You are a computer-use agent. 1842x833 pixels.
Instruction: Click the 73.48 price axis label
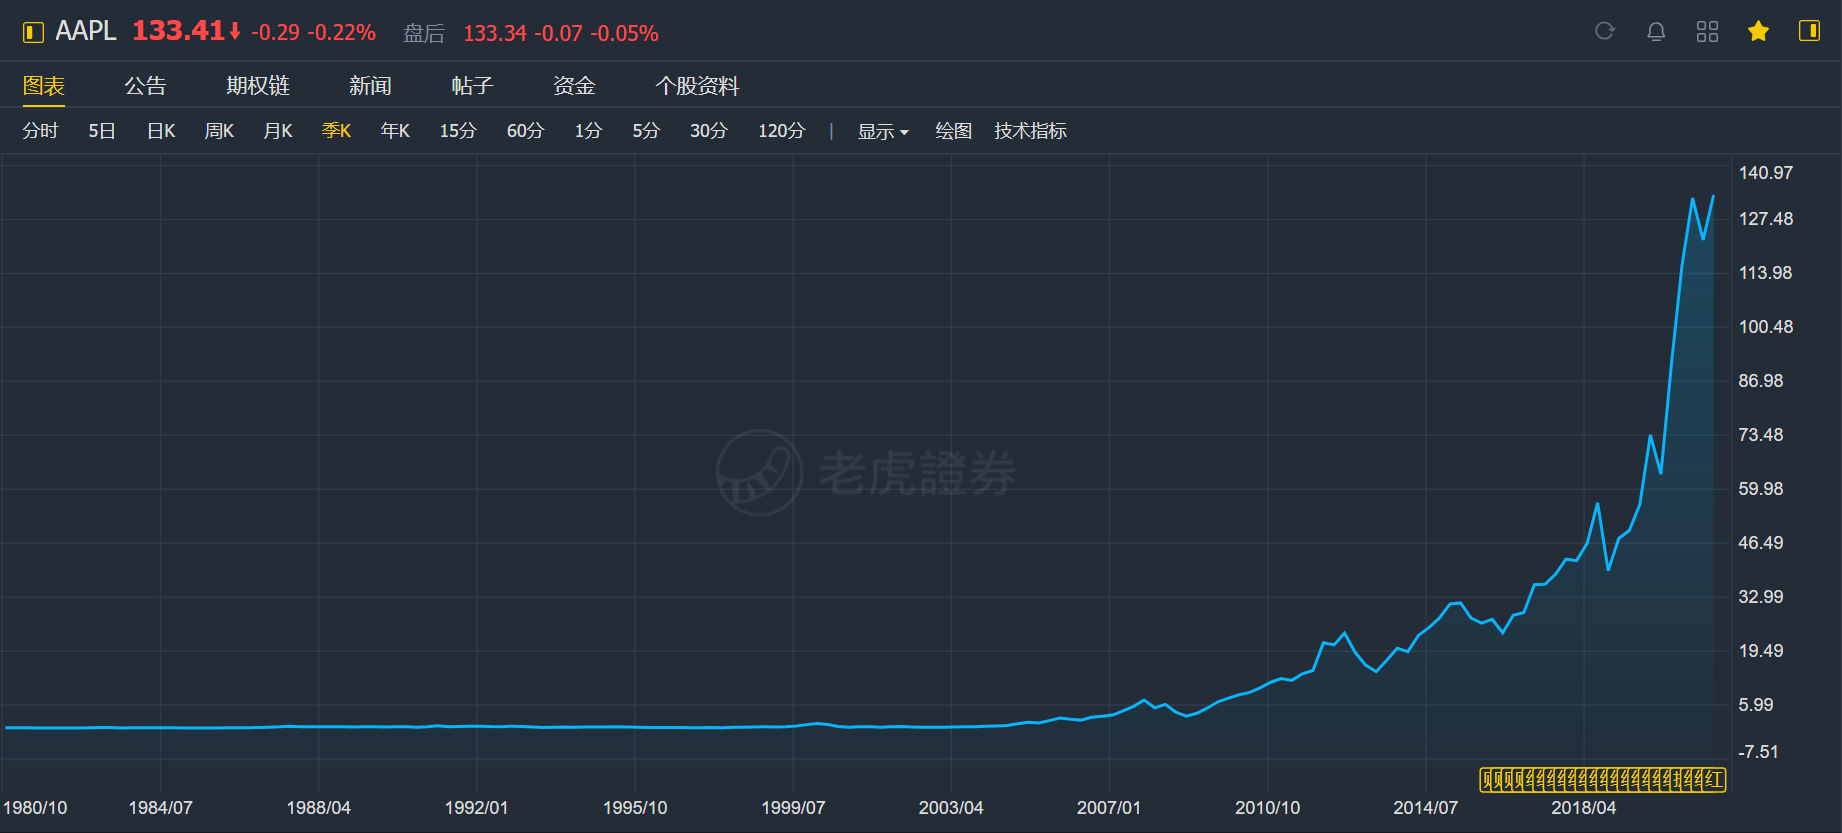pyautogui.click(x=1761, y=435)
